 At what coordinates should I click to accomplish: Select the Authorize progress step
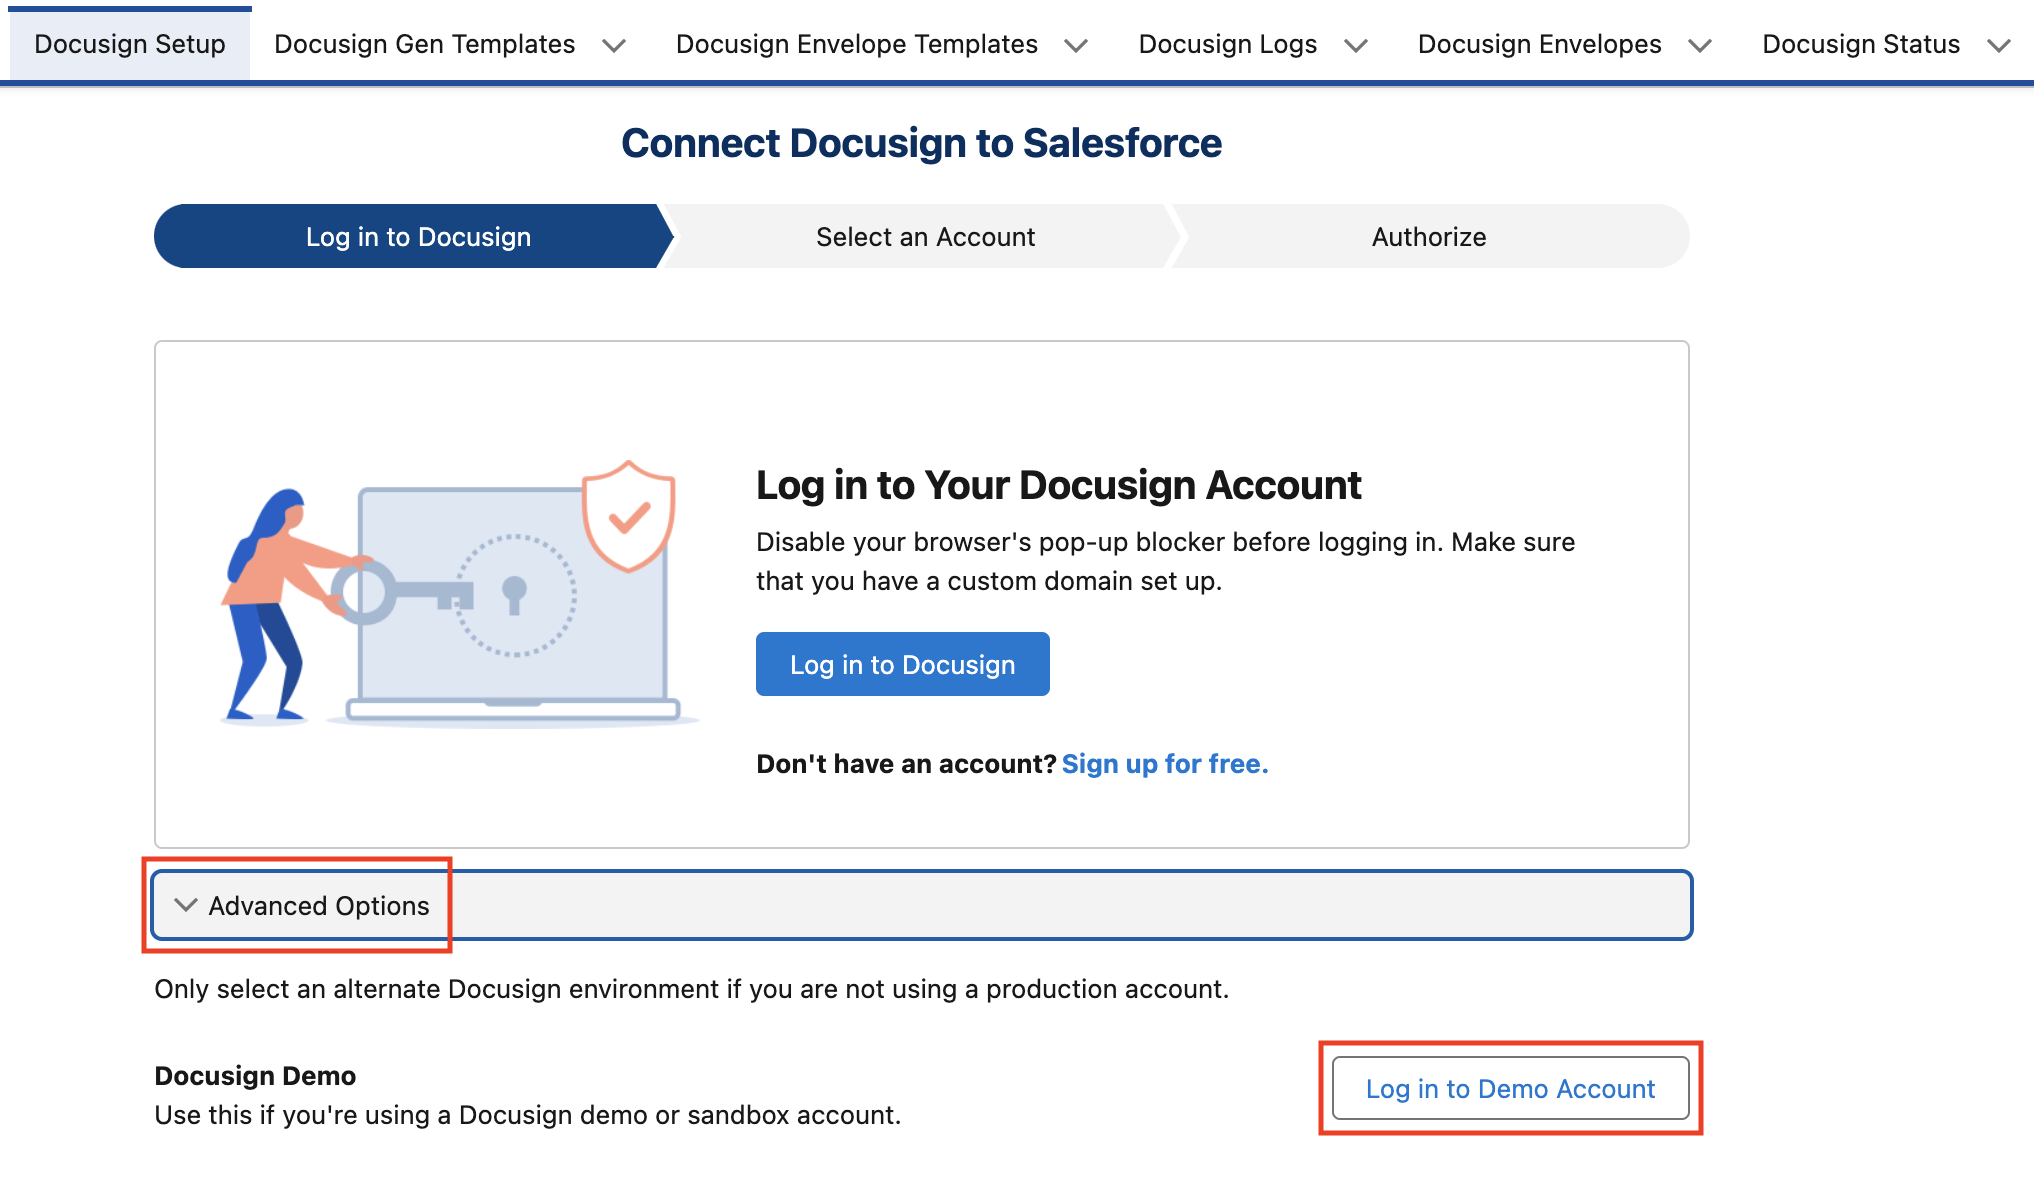[x=1428, y=236]
